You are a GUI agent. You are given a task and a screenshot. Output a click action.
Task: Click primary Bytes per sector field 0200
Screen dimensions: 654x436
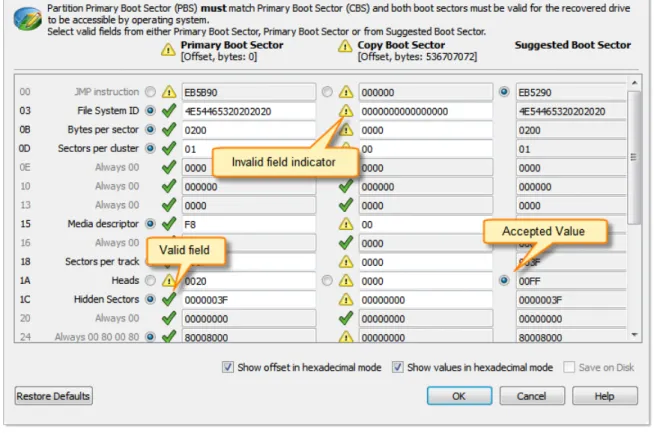coord(249,130)
